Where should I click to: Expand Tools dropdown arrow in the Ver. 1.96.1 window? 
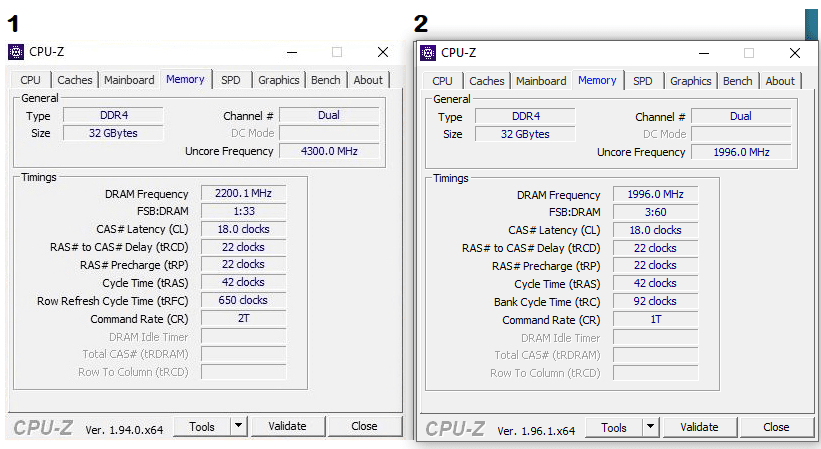650,428
